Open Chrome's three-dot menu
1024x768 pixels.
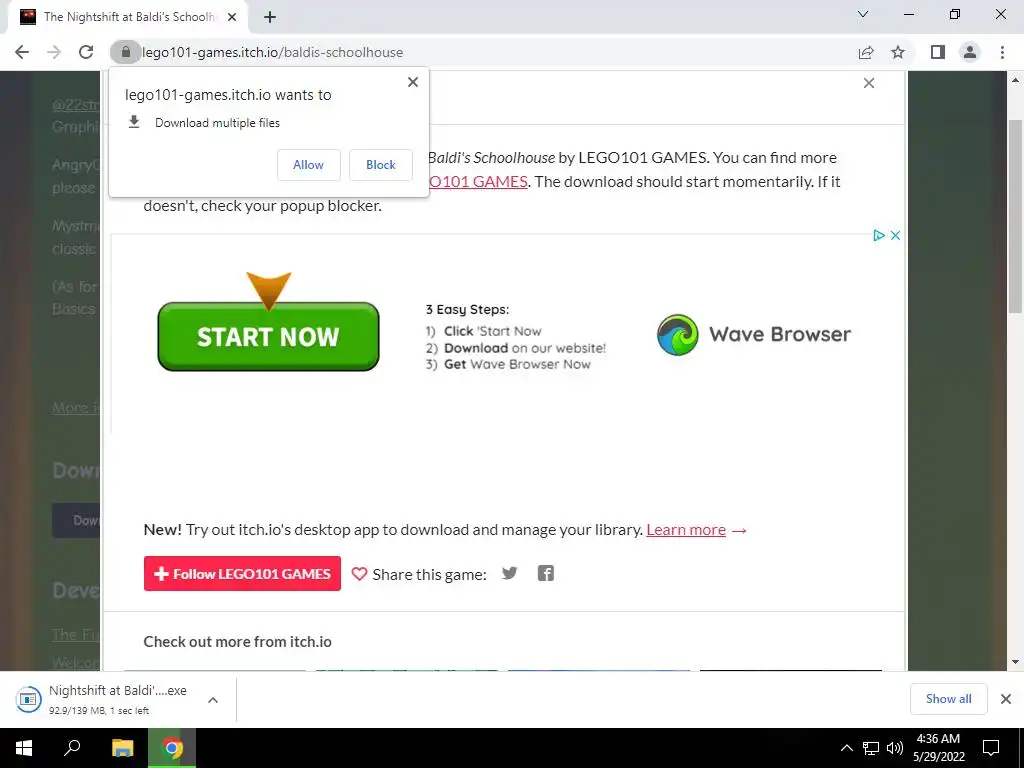pyautogui.click(x=1002, y=52)
